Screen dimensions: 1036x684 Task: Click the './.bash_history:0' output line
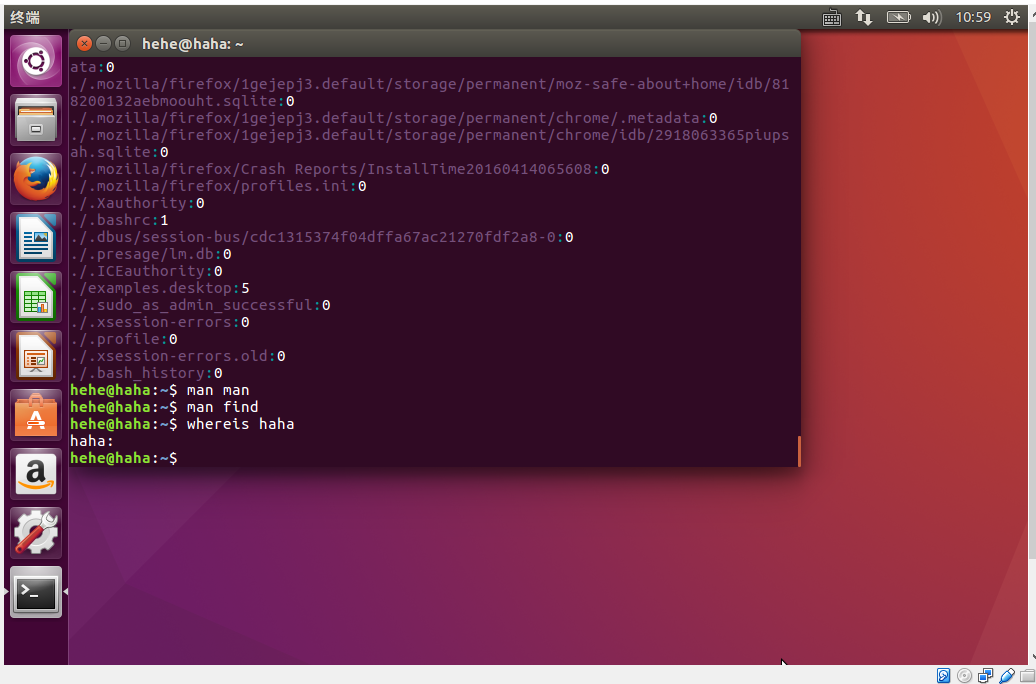click(146, 373)
